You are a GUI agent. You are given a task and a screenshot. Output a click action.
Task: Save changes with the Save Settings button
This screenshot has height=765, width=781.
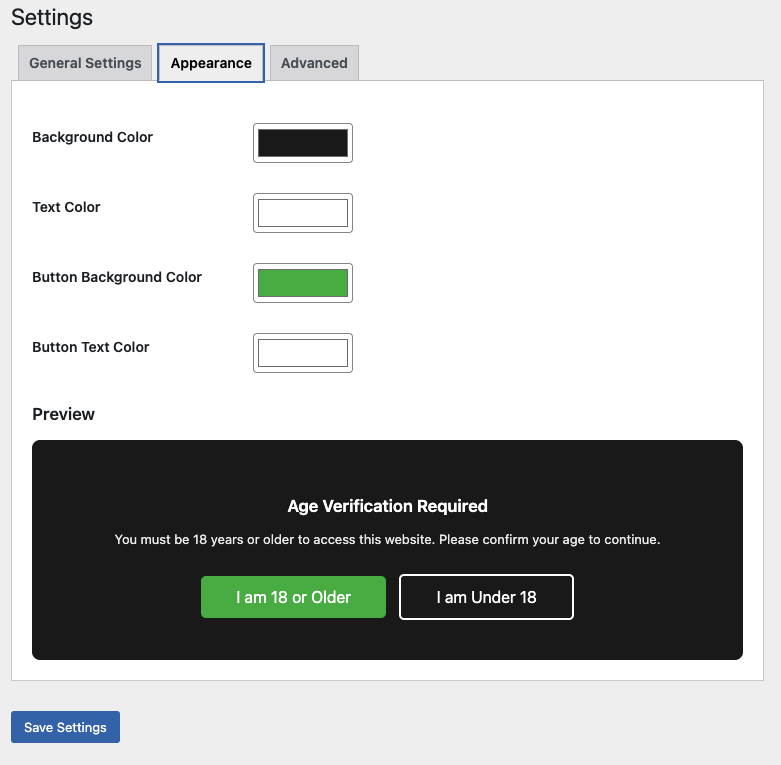pyautogui.click(x=65, y=727)
